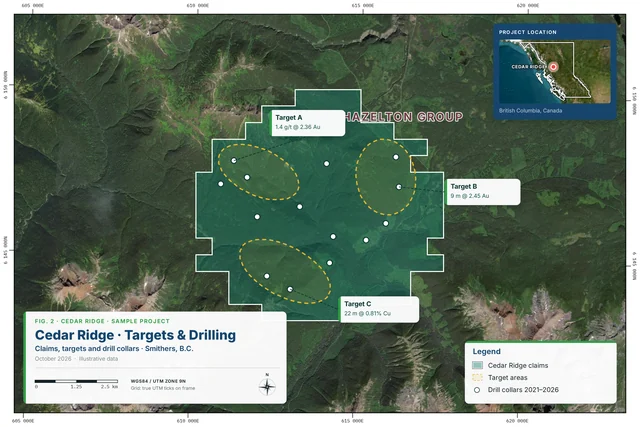Open the Target C callout label
640x427 pixels.
click(x=379, y=309)
